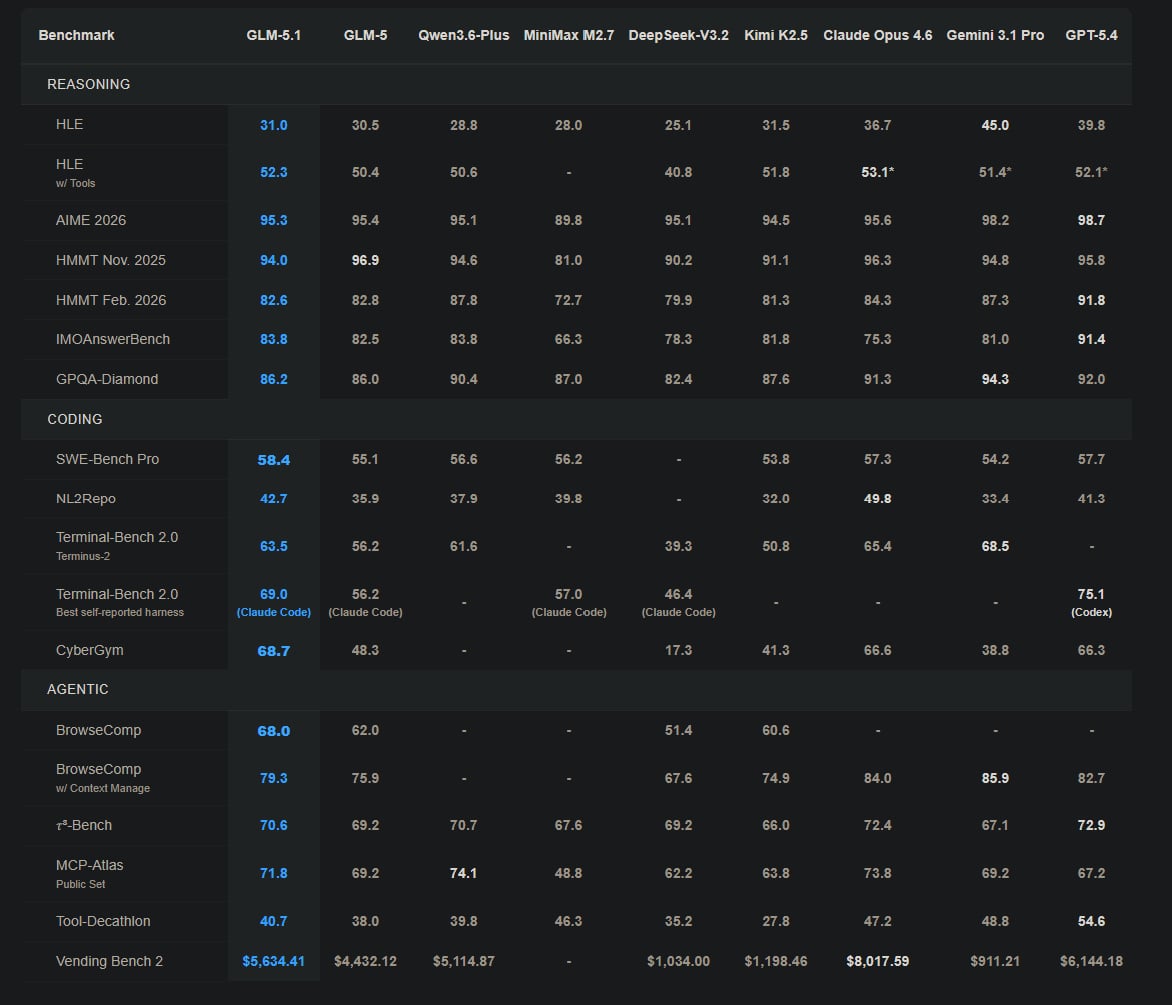Image resolution: width=1172 pixels, height=1005 pixels.
Task: Select the DeepSeek-V3.2 column header
Action: (678, 35)
